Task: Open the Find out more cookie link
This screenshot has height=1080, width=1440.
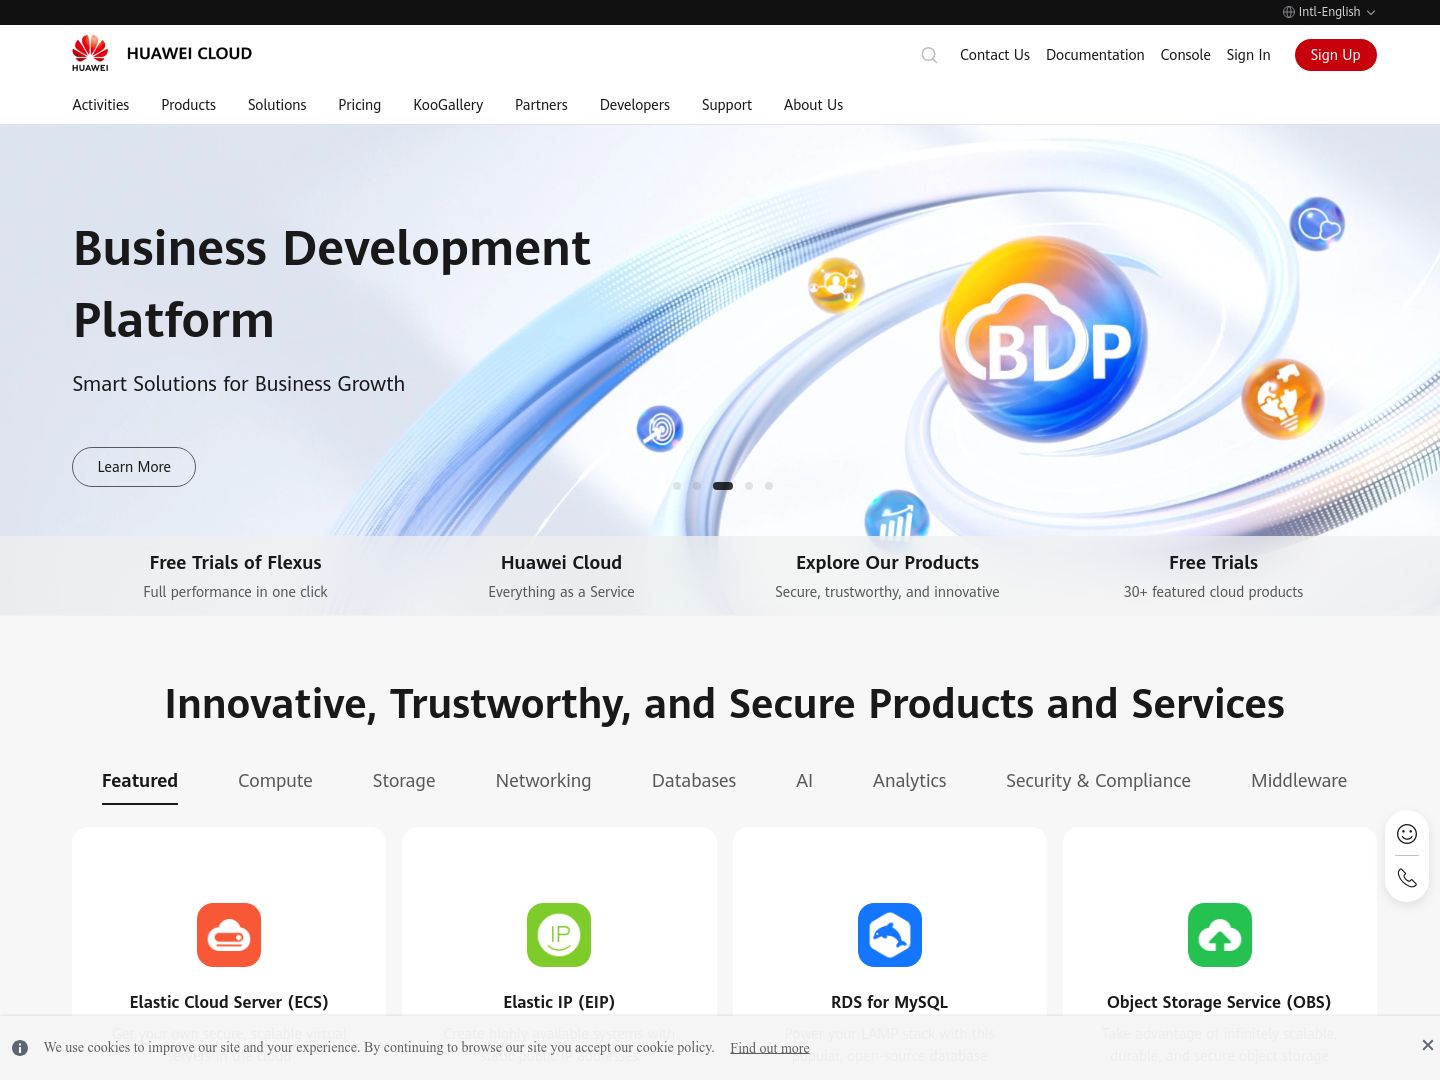Action: pyautogui.click(x=769, y=1048)
